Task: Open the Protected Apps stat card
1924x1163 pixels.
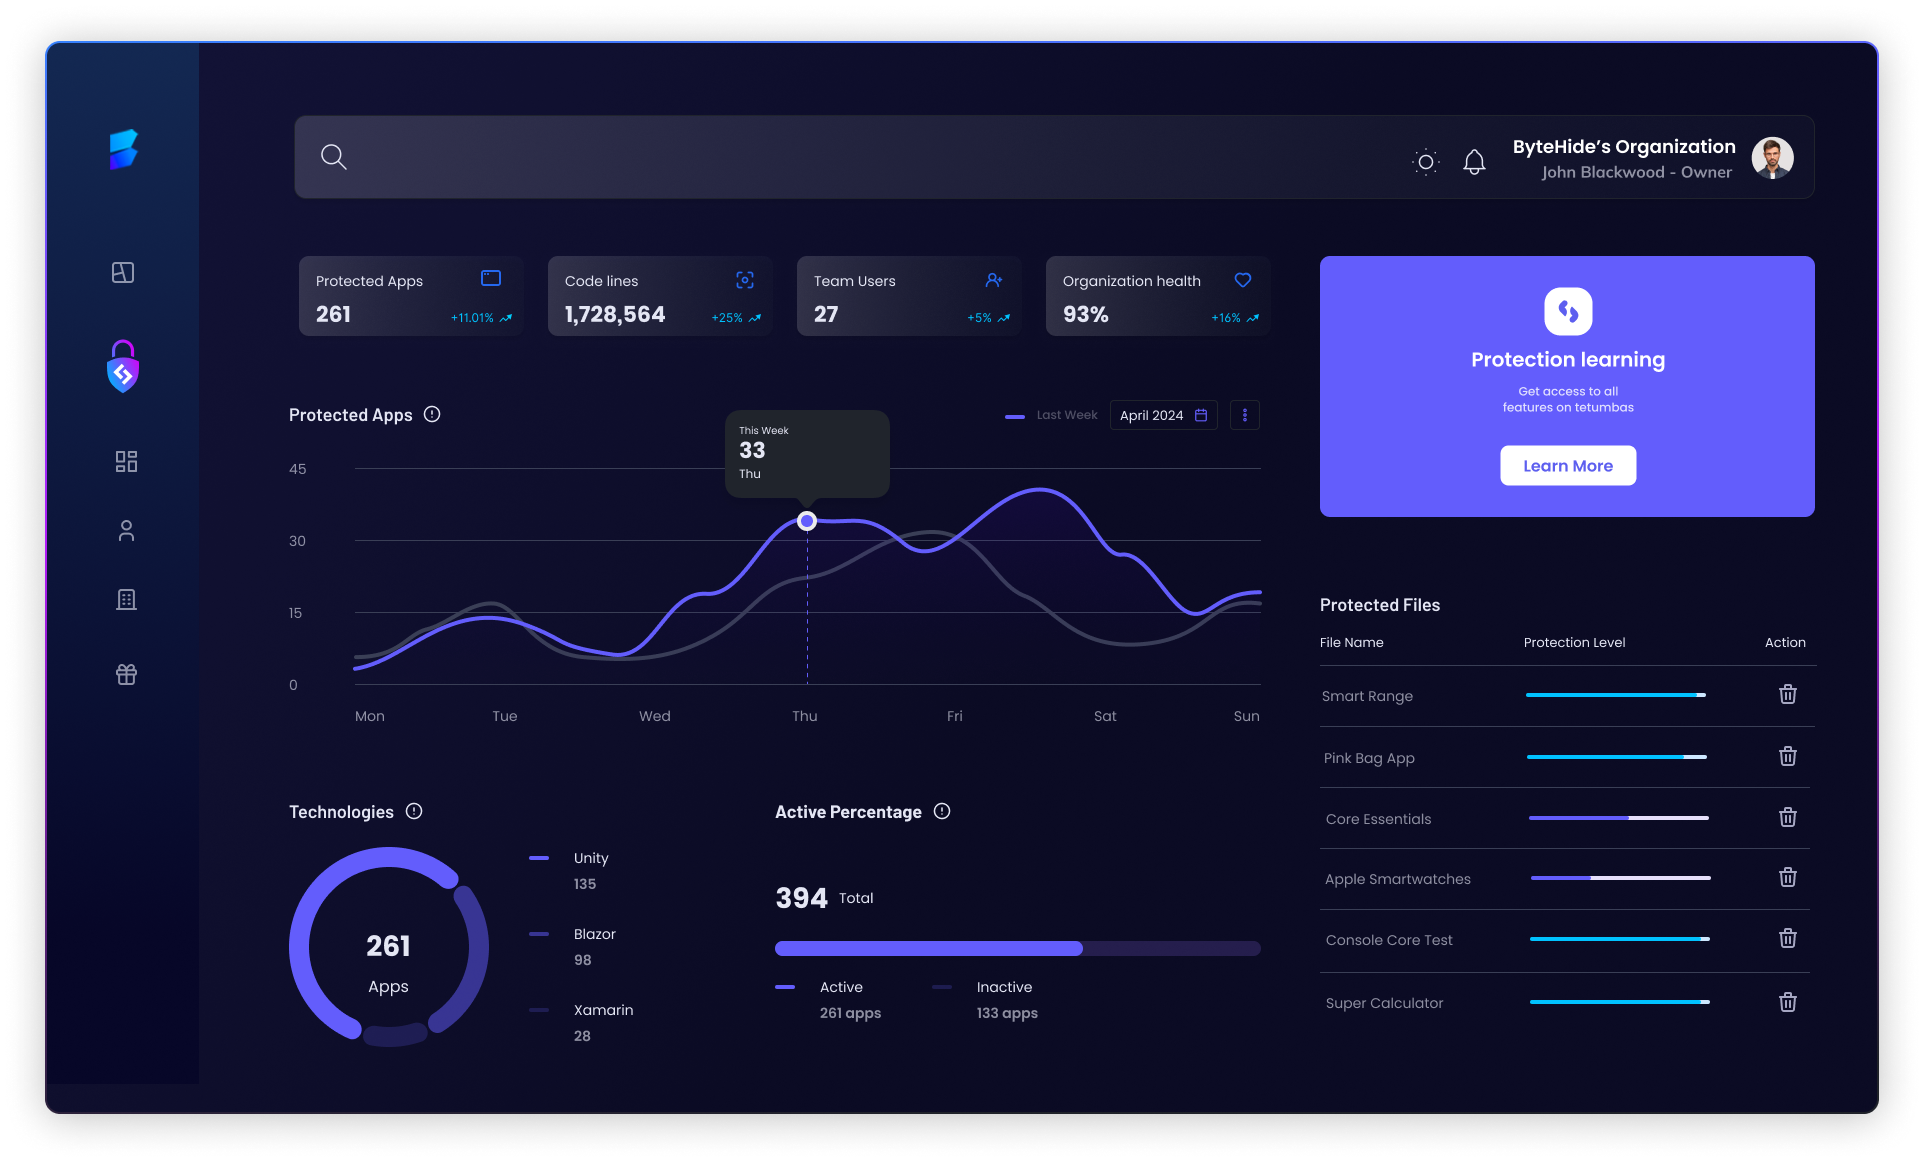Action: coord(411,296)
